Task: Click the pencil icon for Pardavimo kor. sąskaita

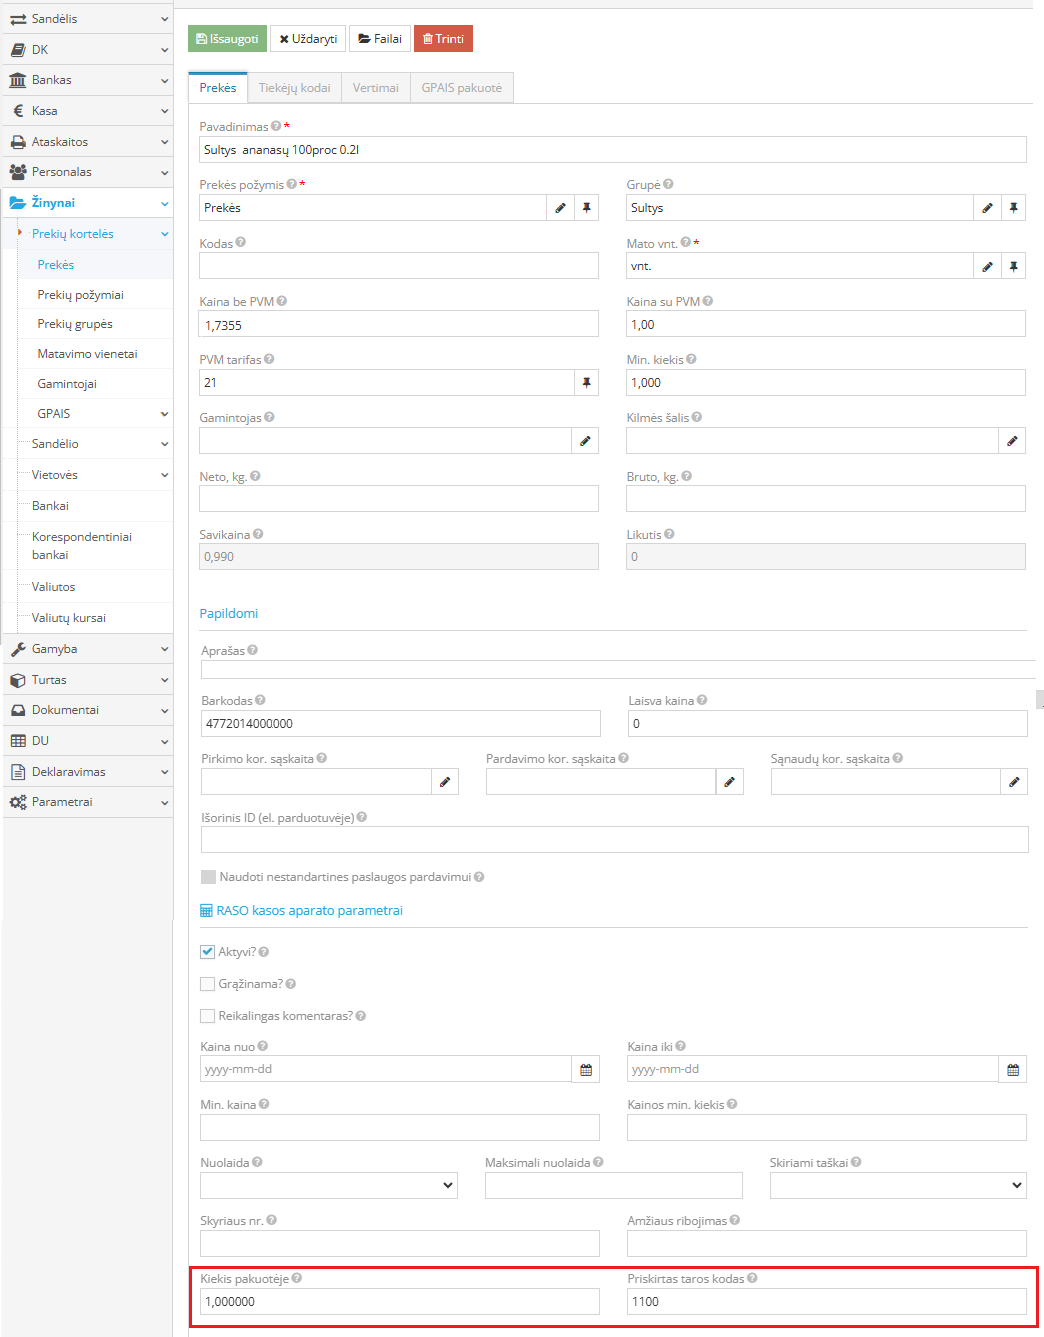Action: (x=730, y=782)
